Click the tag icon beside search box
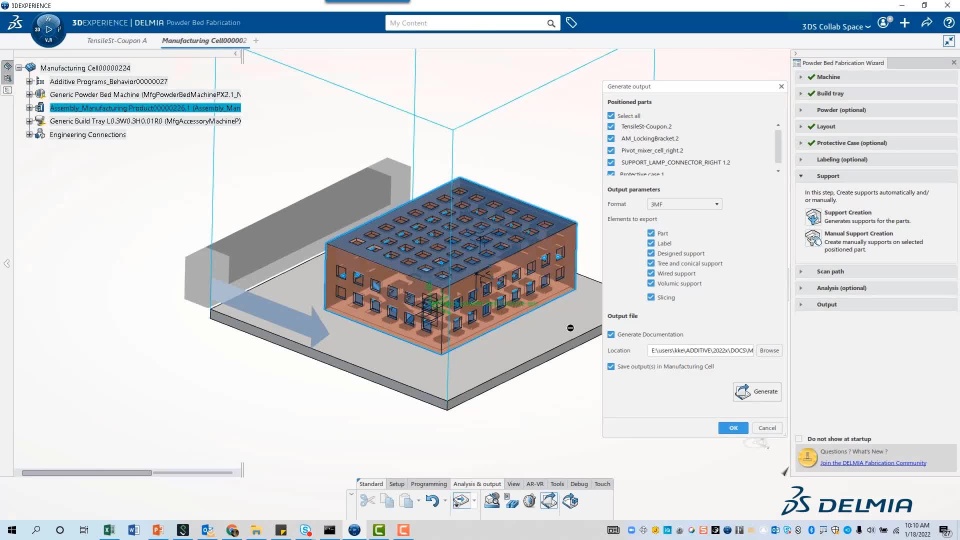This screenshot has height=540, width=960. tap(571, 23)
